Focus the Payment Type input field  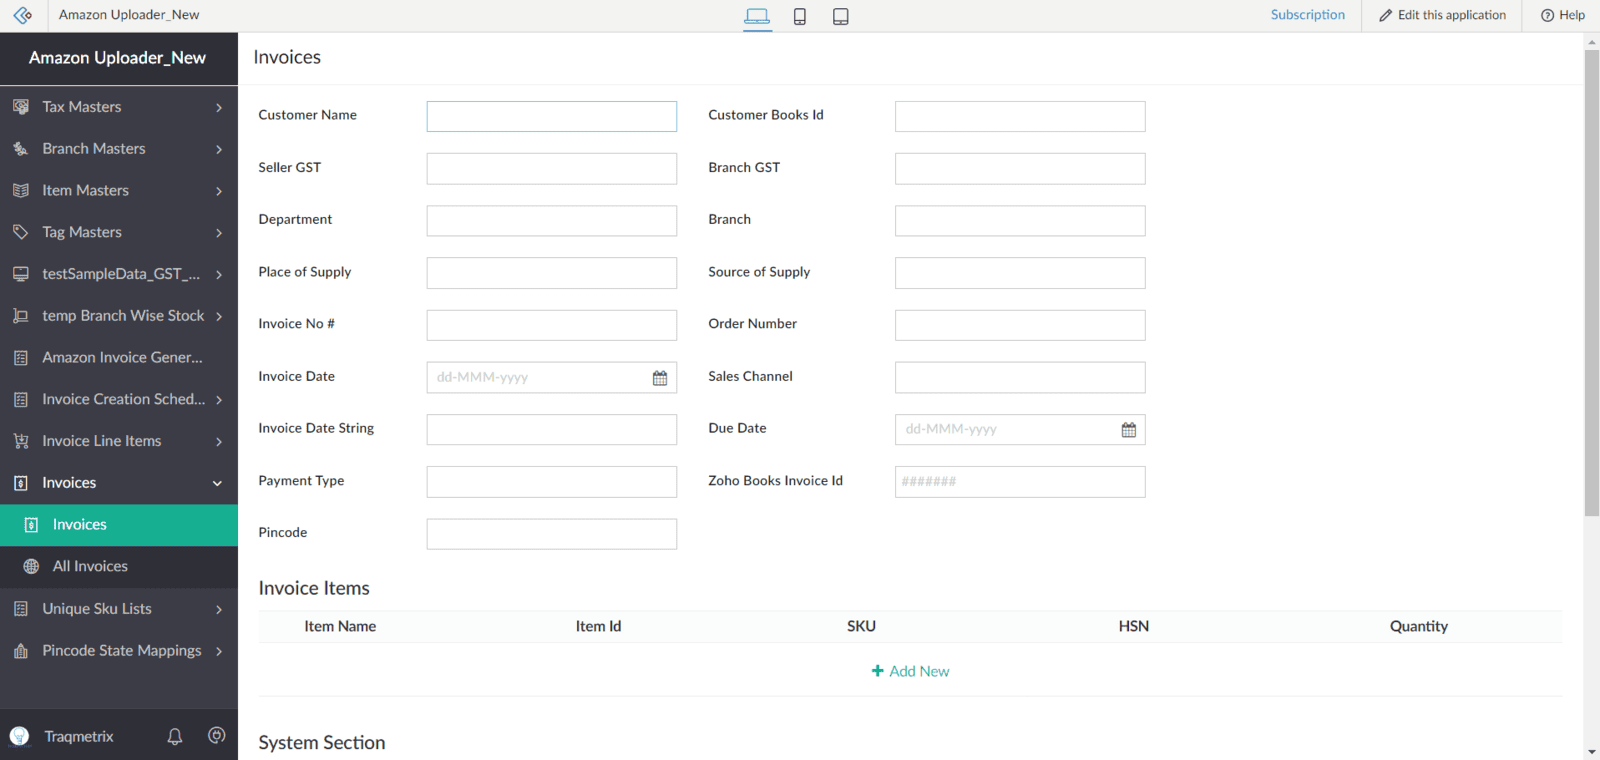click(552, 481)
